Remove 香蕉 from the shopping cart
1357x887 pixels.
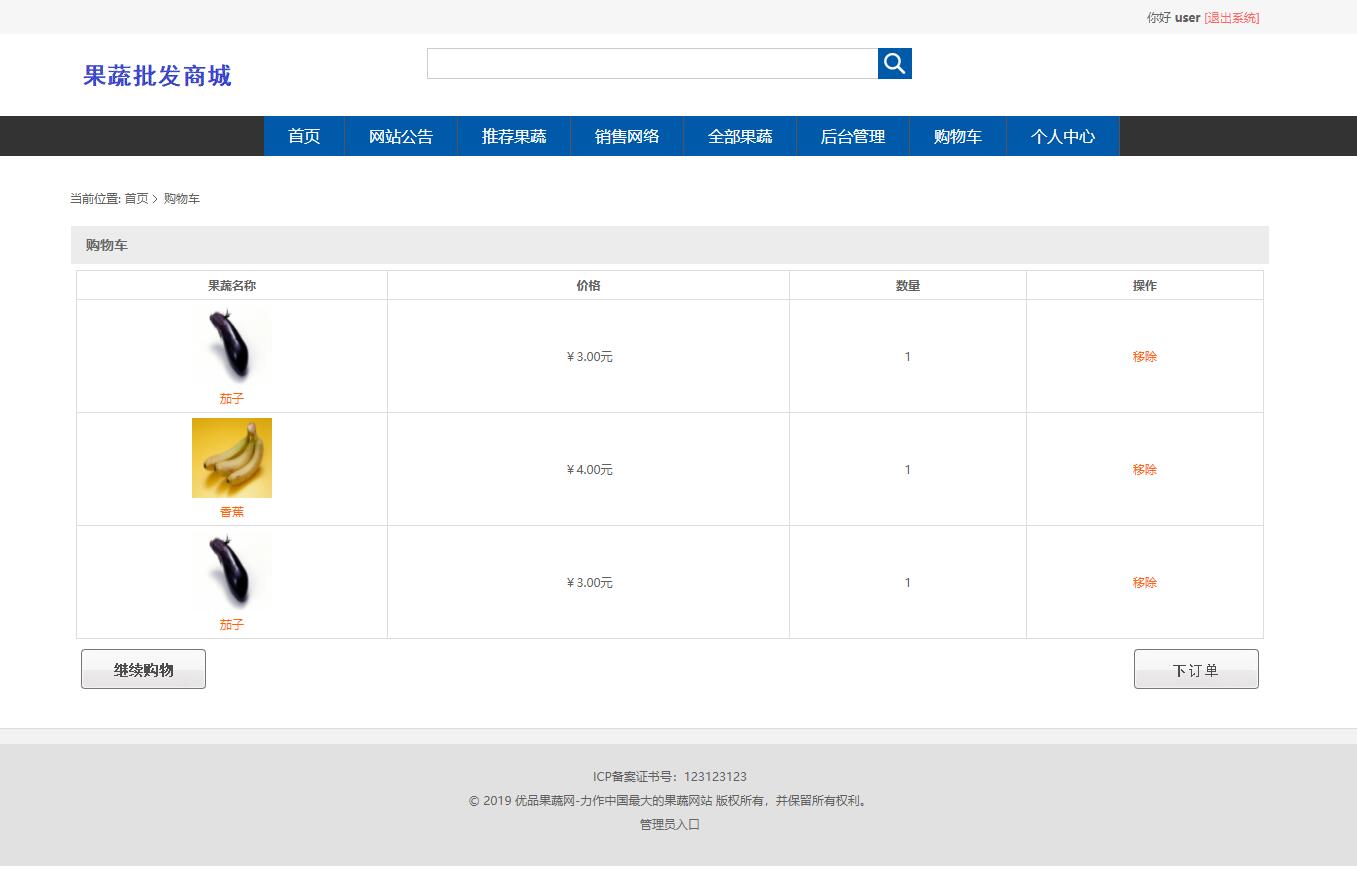pyautogui.click(x=1144, y=469)
